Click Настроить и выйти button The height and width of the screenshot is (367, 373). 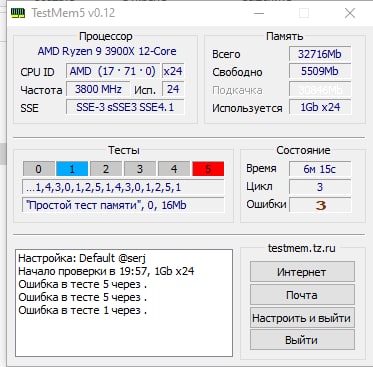pyautogui.click(x=302, y=318)
